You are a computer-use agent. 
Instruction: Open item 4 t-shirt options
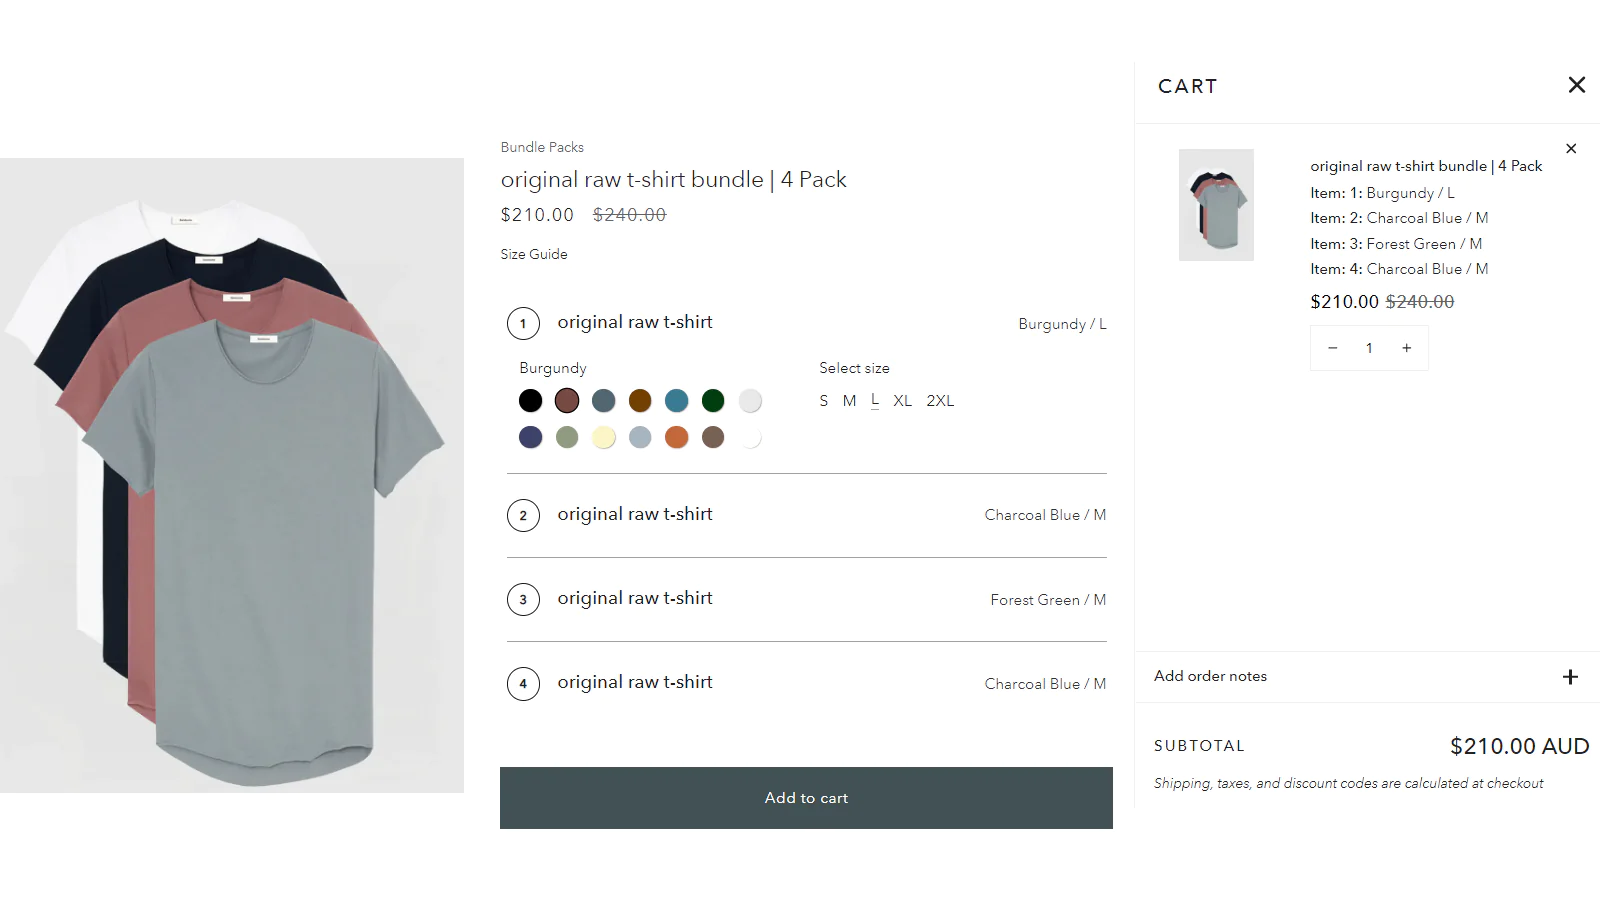click(806, 683)
